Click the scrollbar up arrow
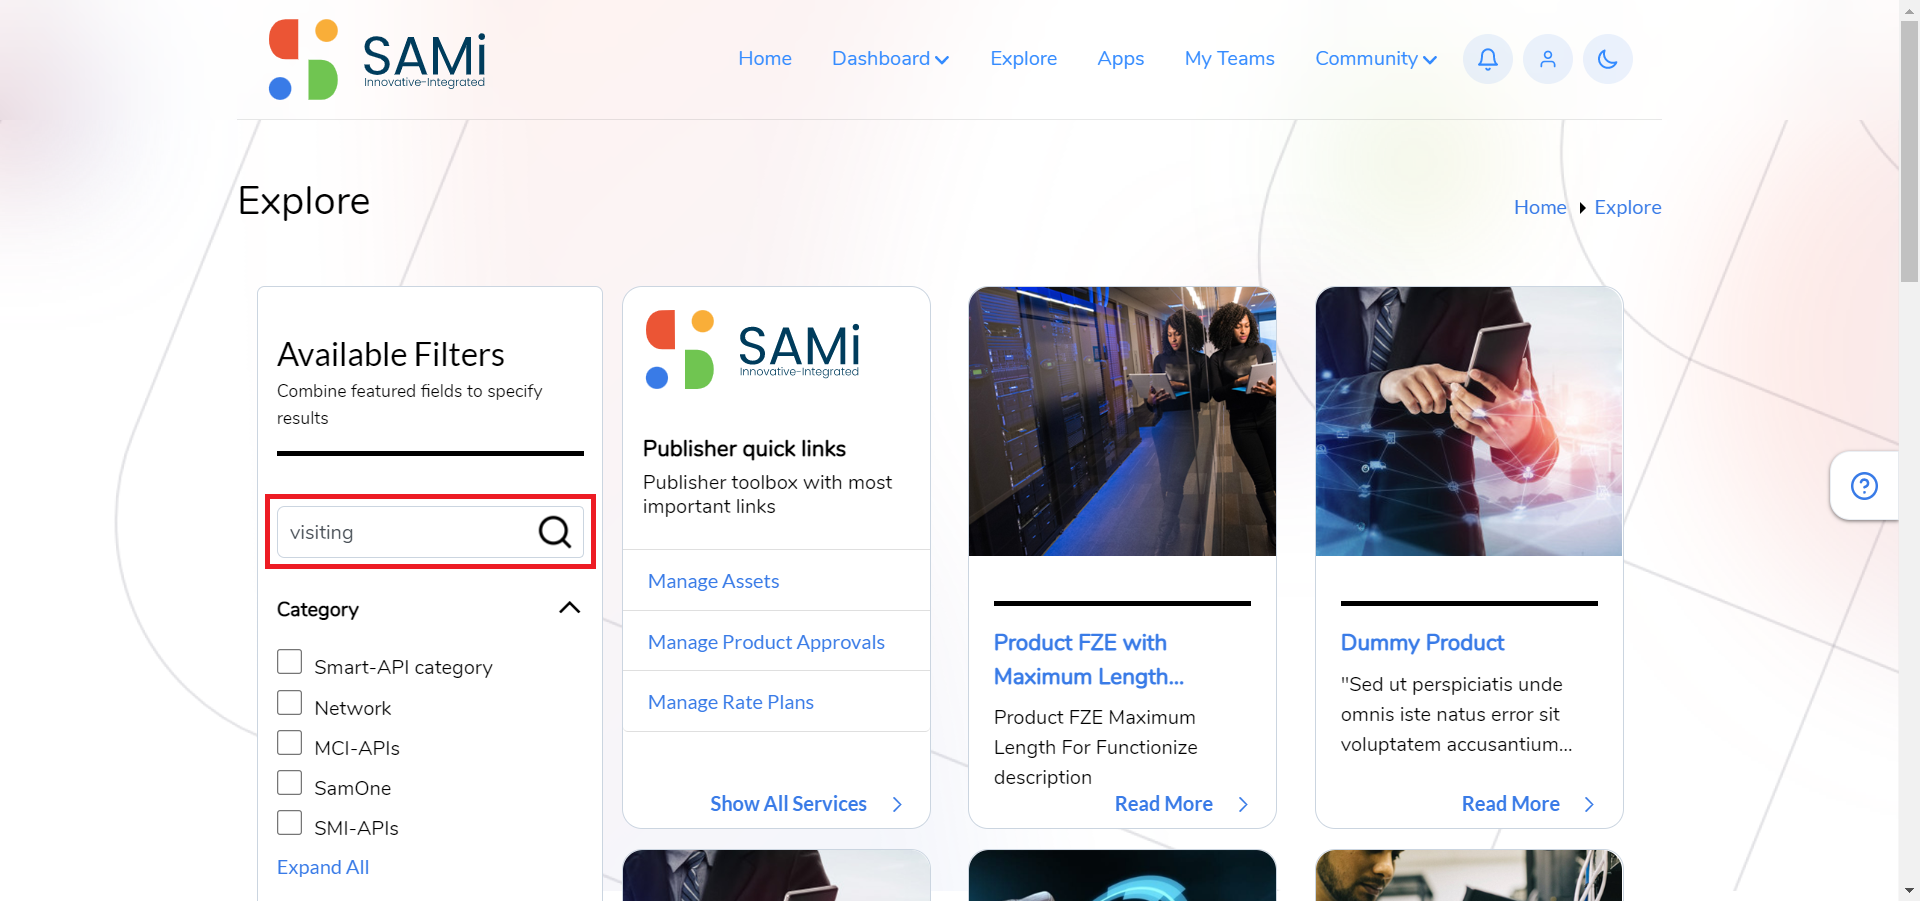Screen dimensions: 1920x901 (1909, 9)
